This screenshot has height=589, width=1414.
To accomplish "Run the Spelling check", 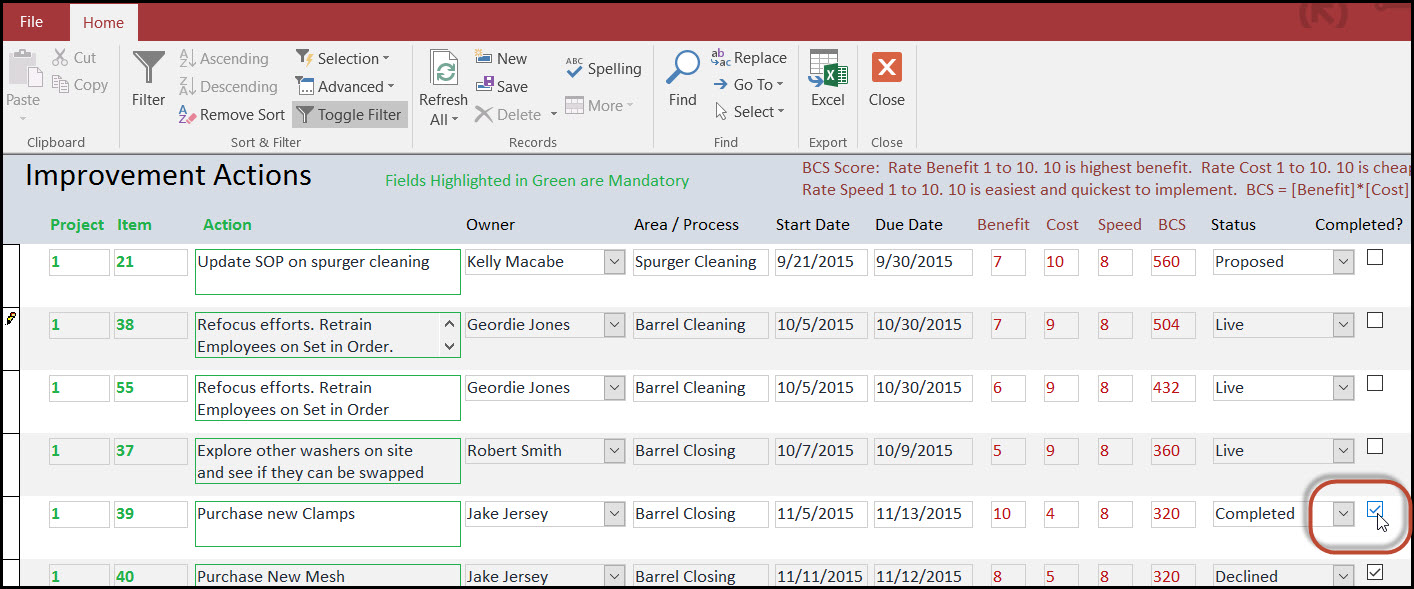I will coord(603,69).
